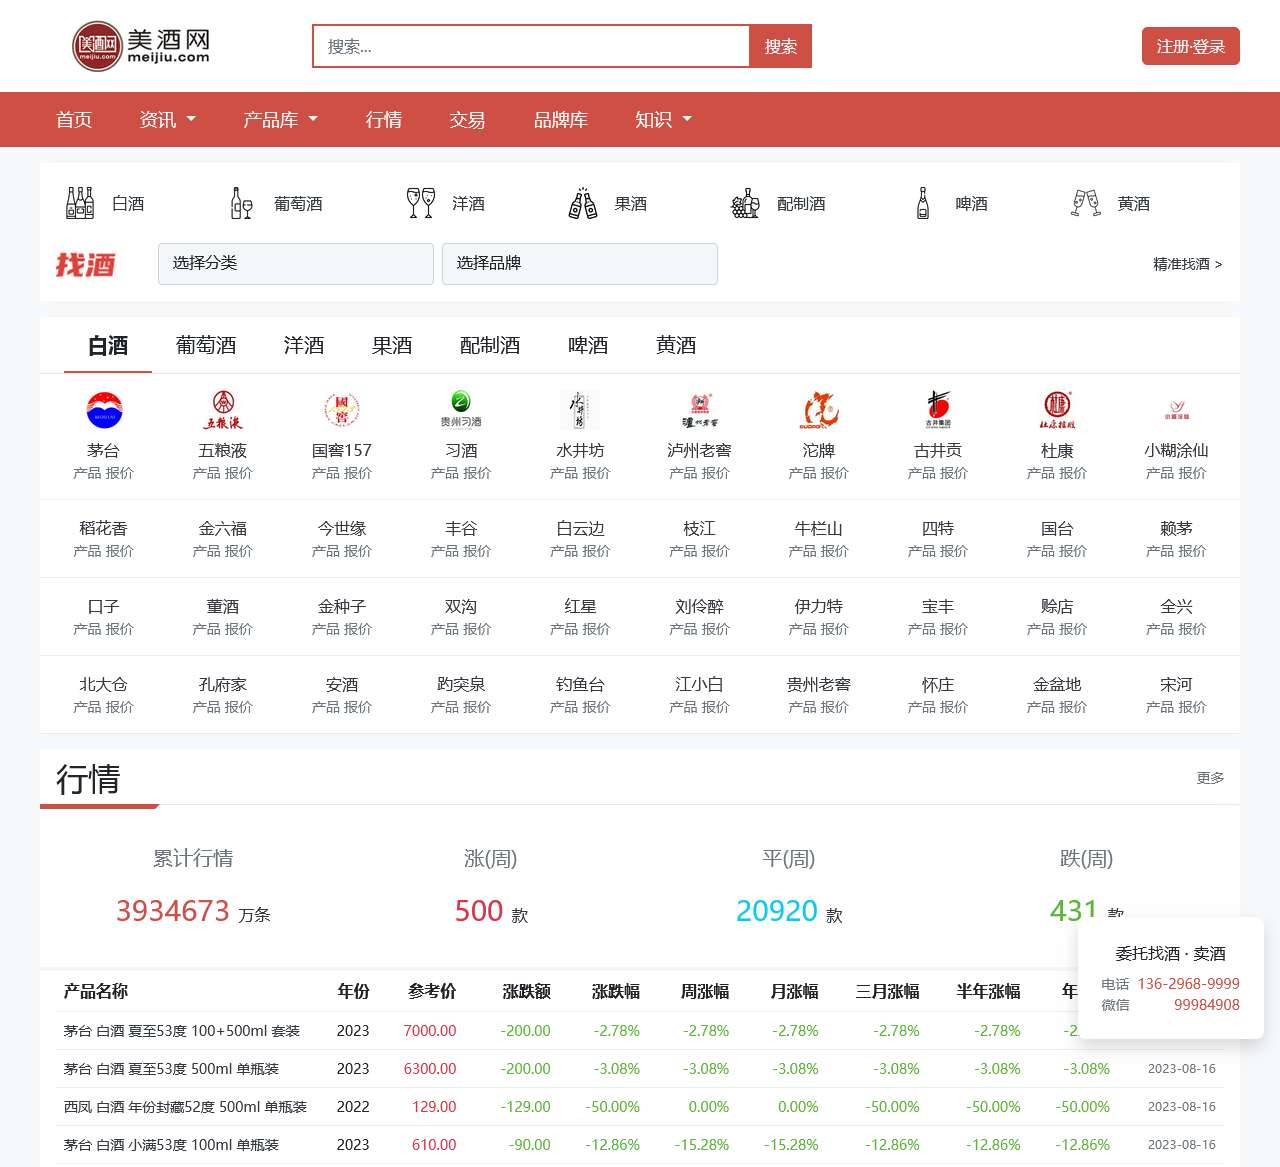Open the 选择分类 dropdown
1280x1167 pixels.
click(x=295, y=263)
